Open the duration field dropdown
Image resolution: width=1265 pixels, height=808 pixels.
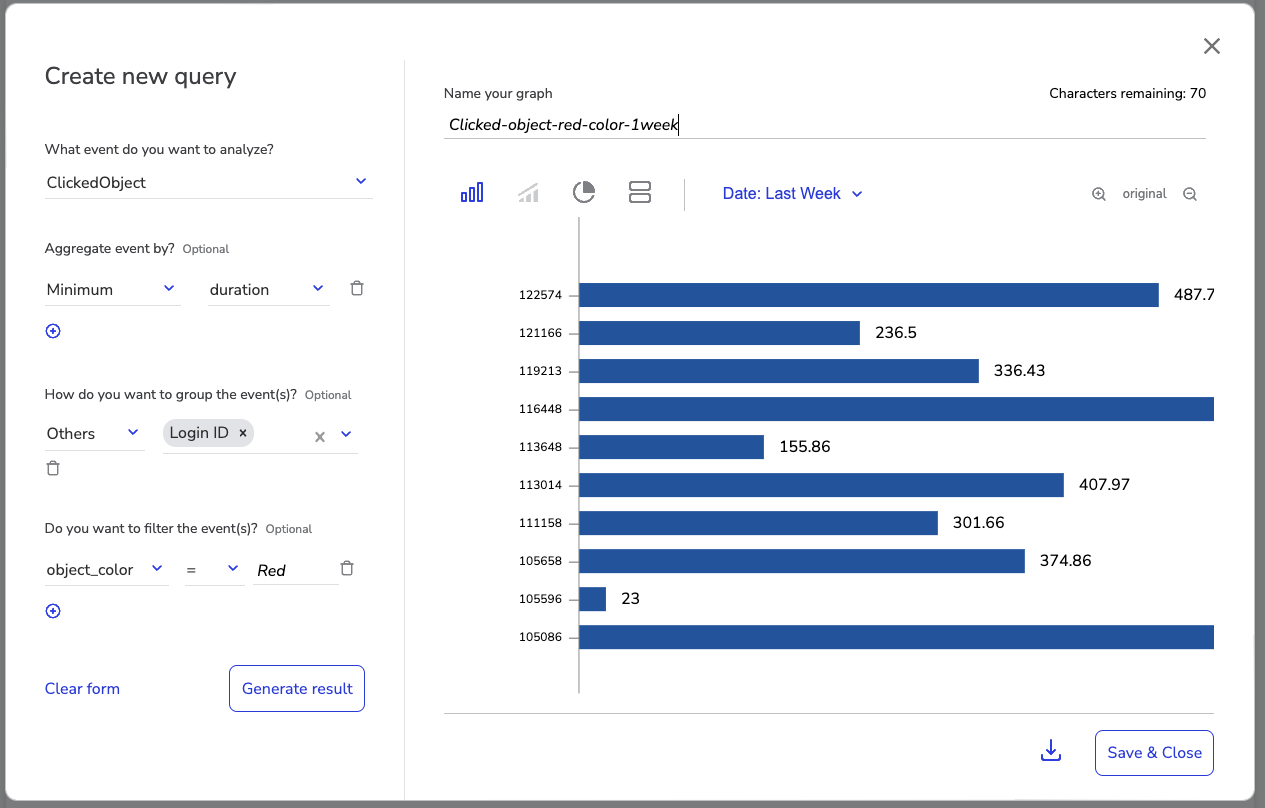(268, 289)
